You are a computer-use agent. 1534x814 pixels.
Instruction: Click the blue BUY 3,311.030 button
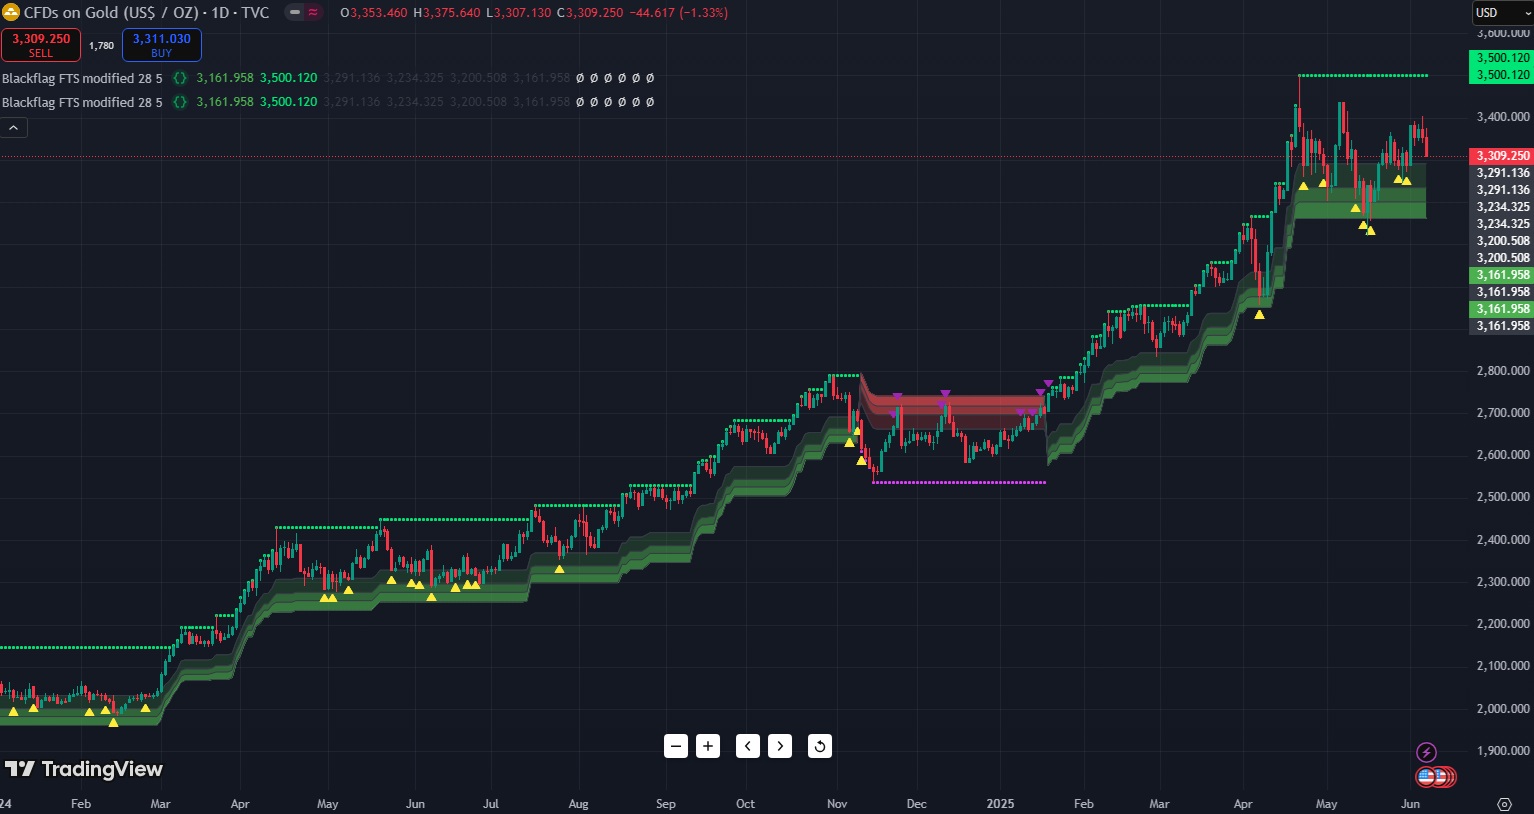pos(162,45)
